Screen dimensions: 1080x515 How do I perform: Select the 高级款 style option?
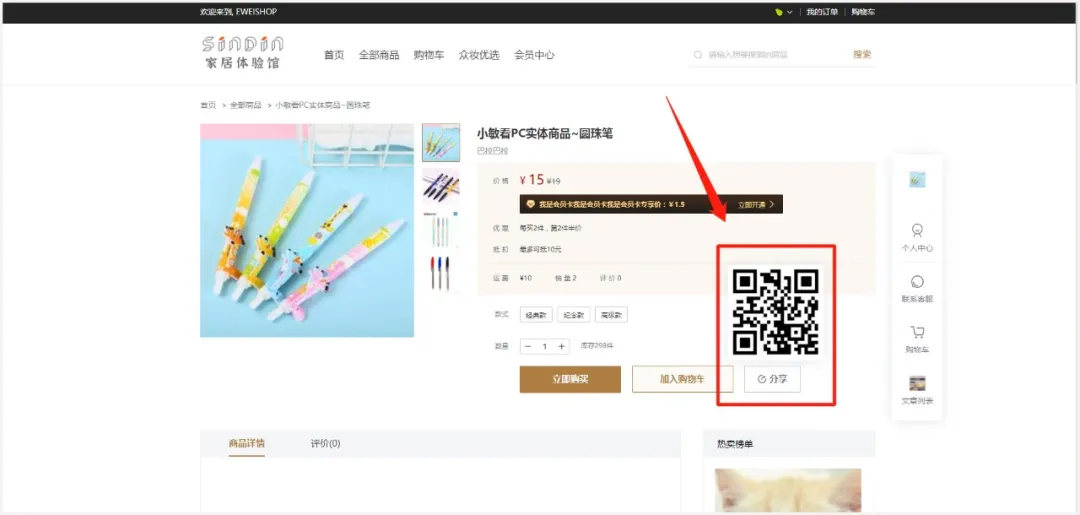point(611,315)
